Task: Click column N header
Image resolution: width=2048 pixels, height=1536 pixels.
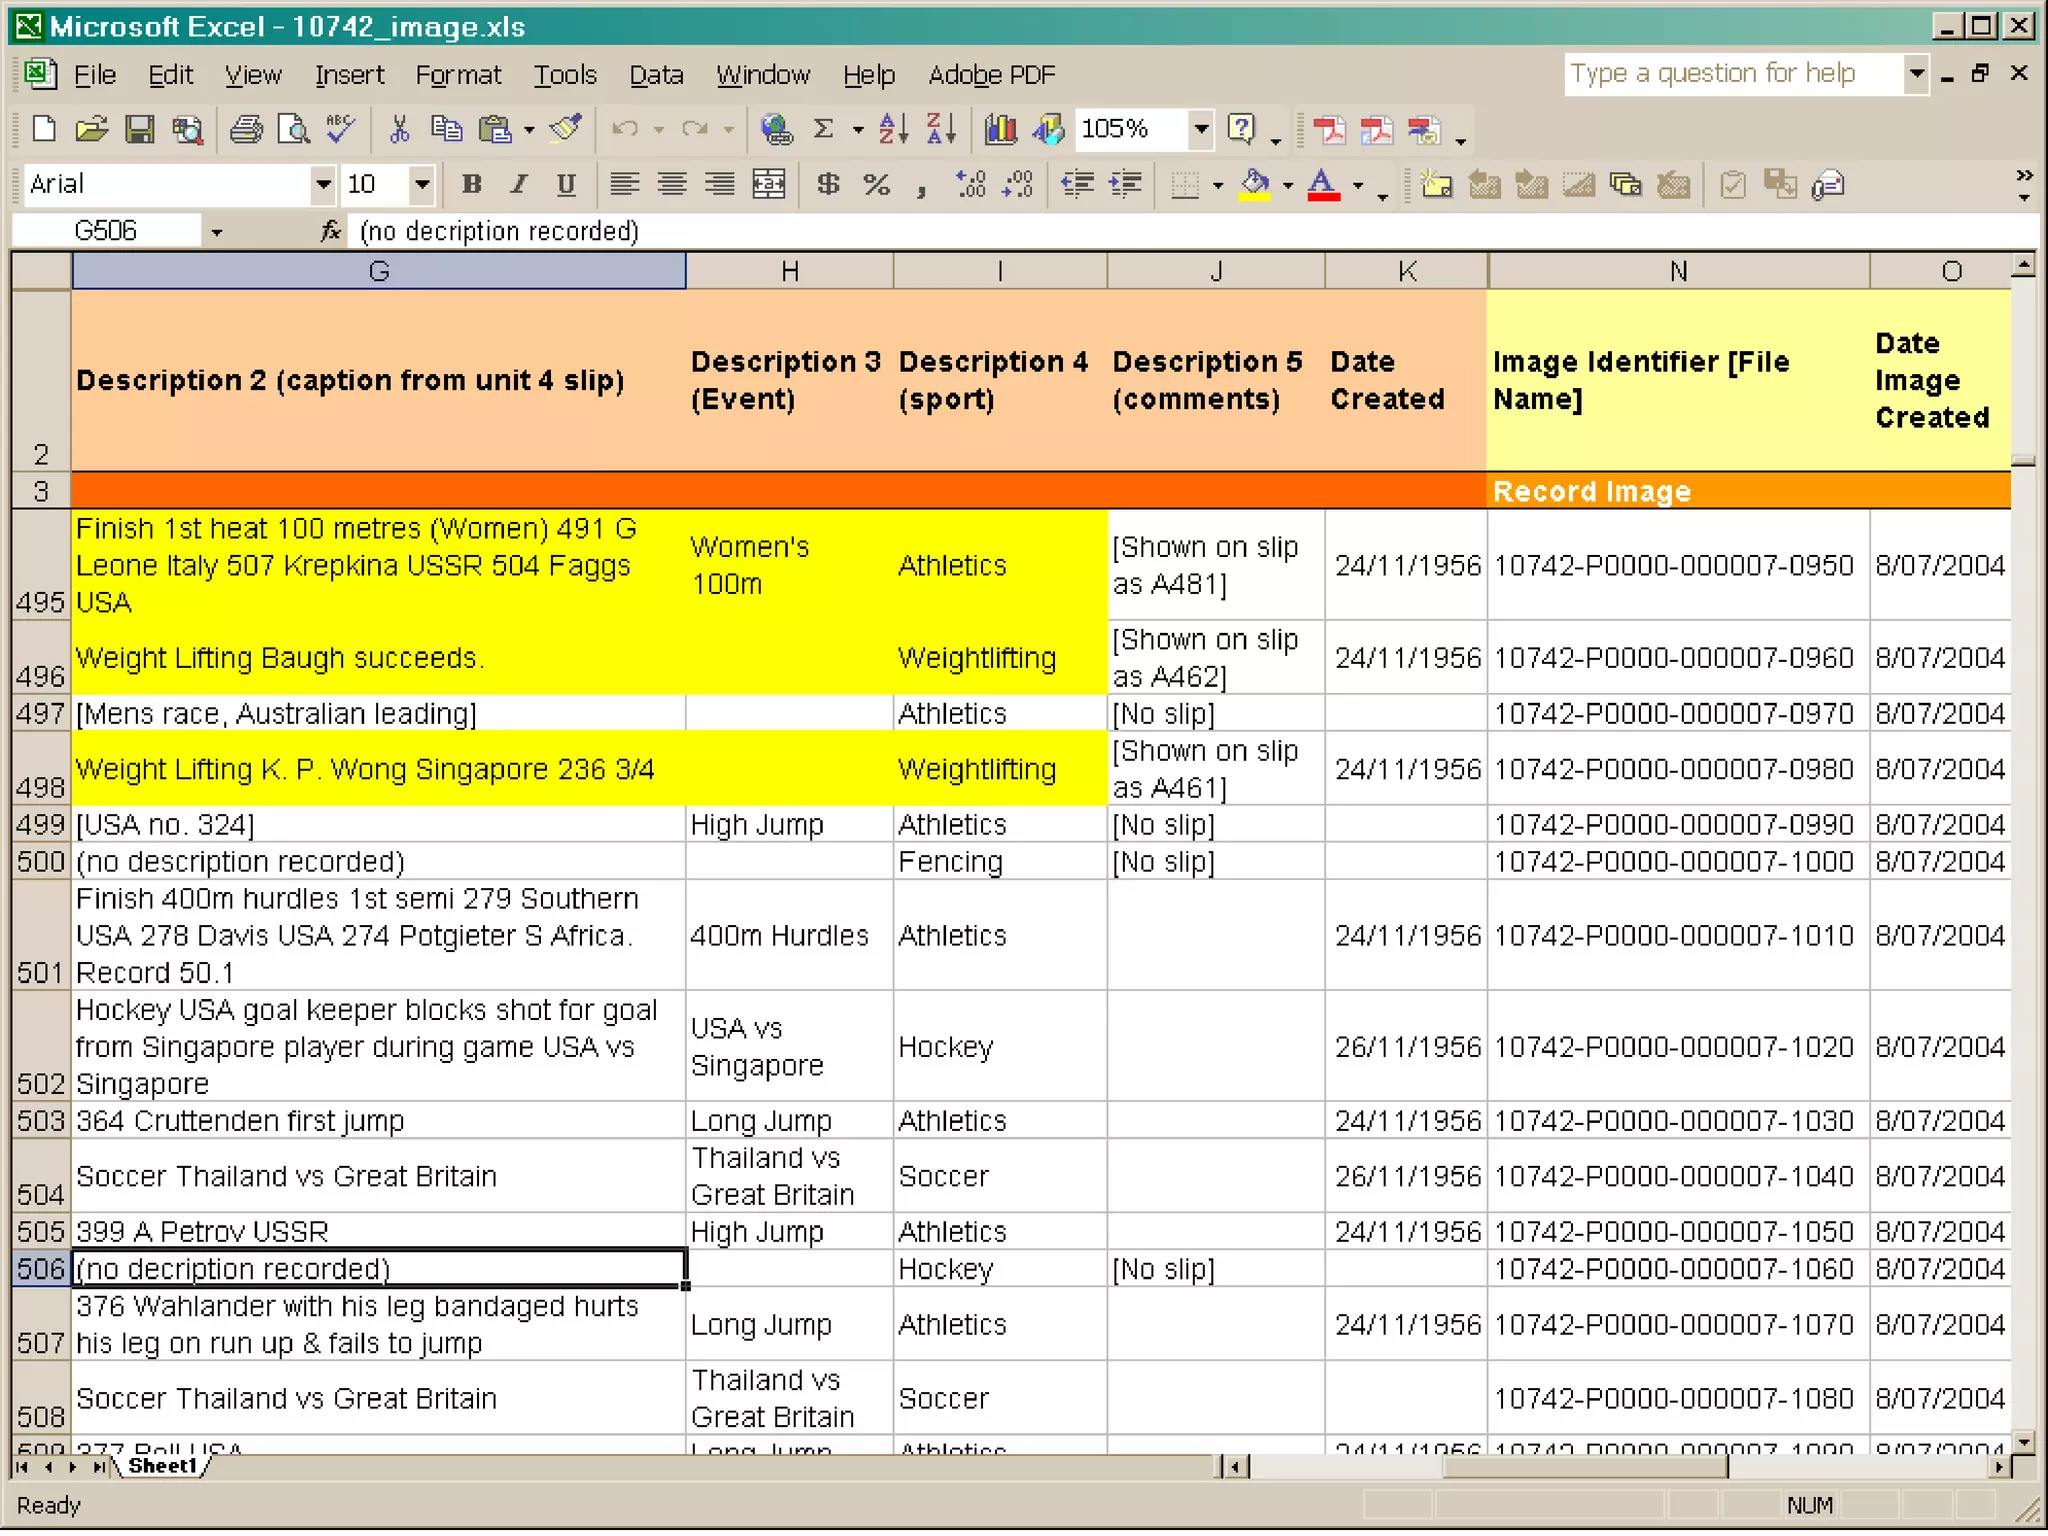Action: tap(1677, 272)
